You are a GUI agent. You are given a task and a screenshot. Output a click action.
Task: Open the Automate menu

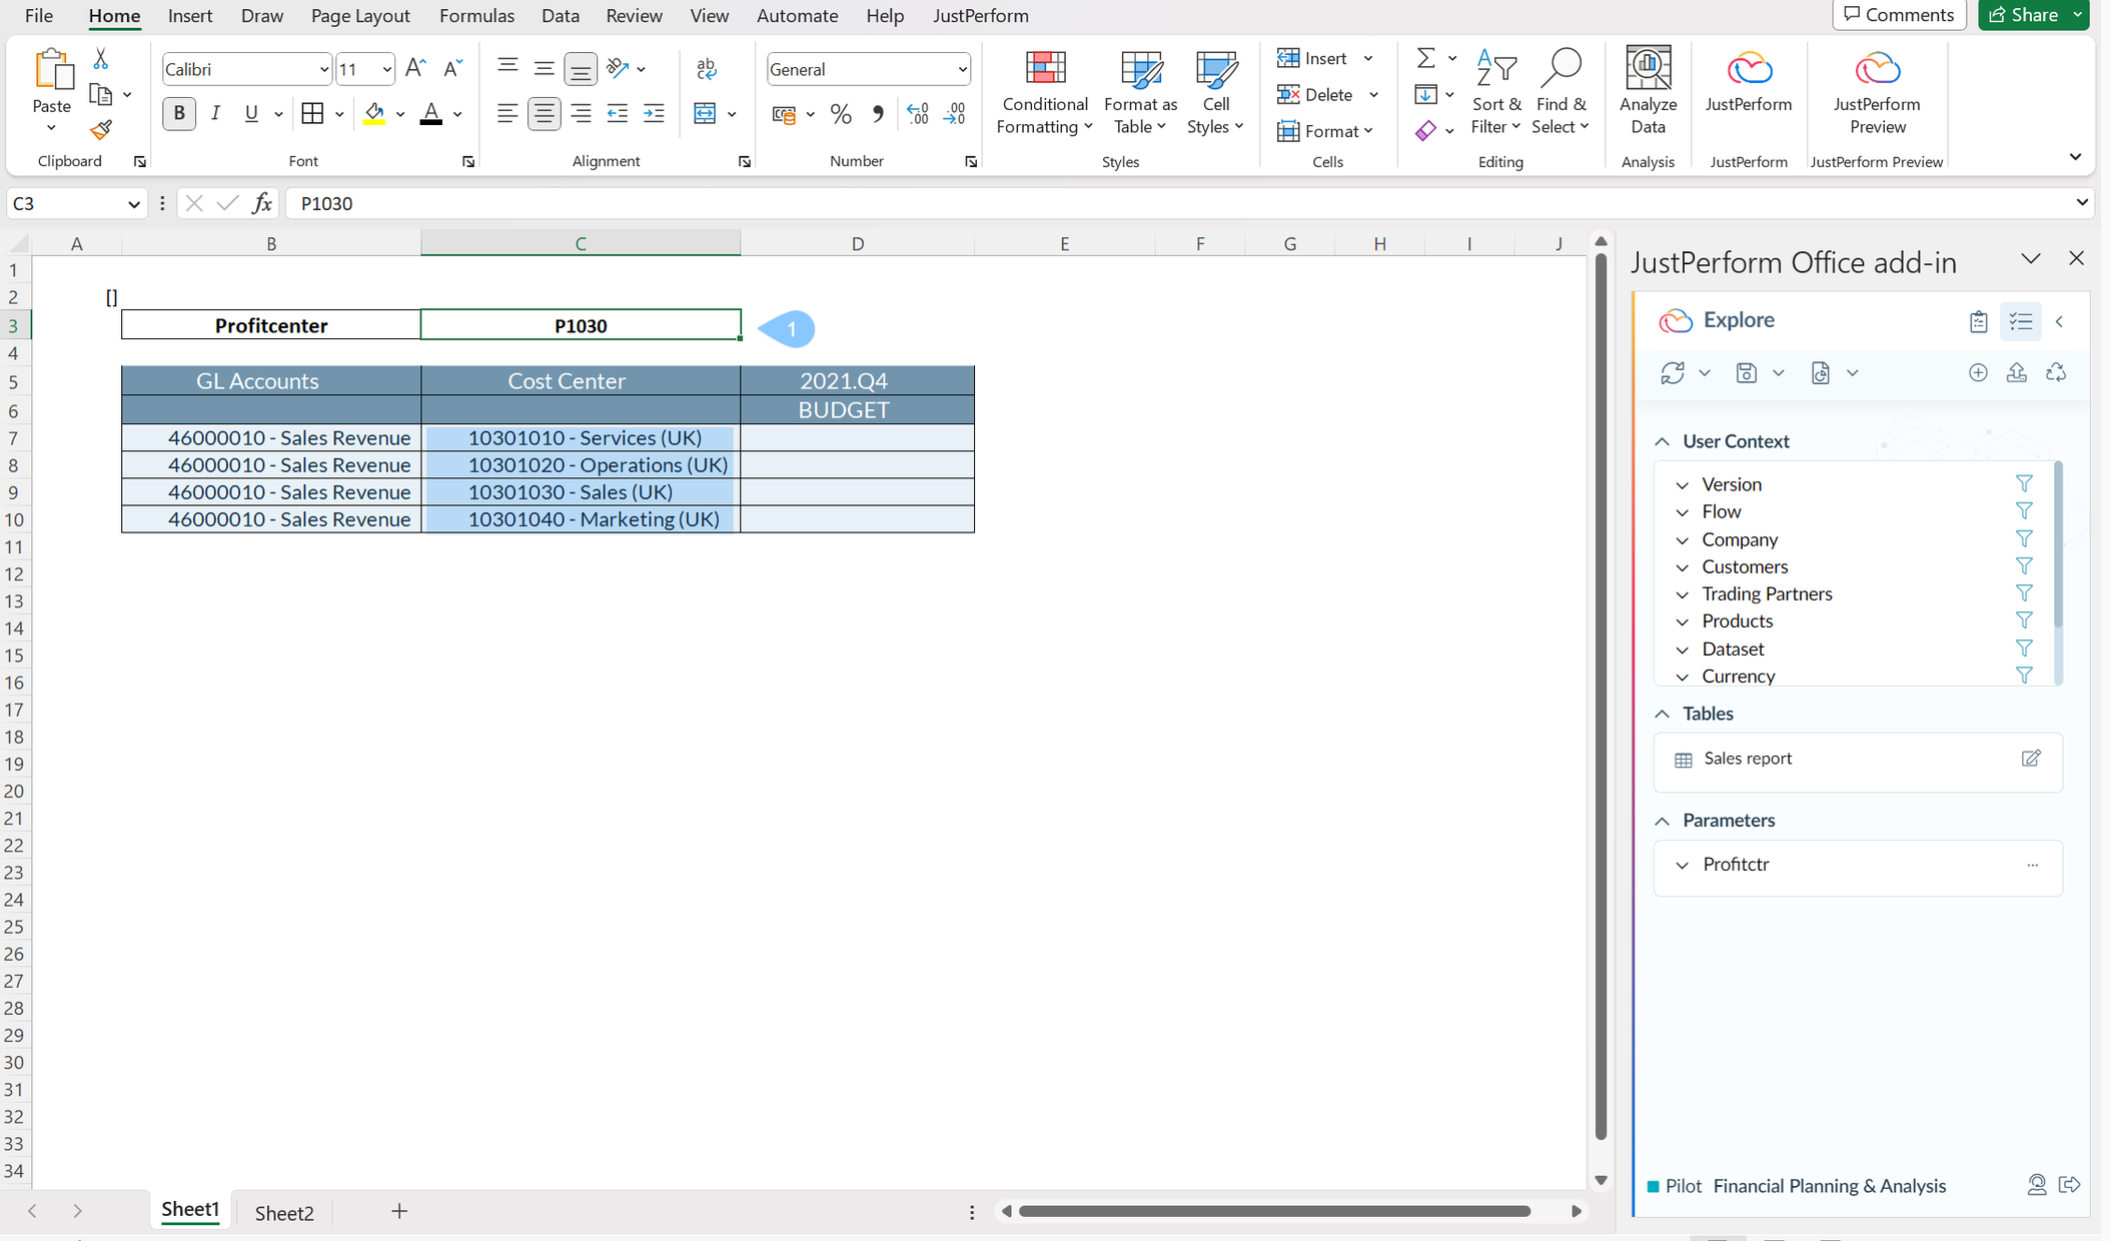point(797,16)
